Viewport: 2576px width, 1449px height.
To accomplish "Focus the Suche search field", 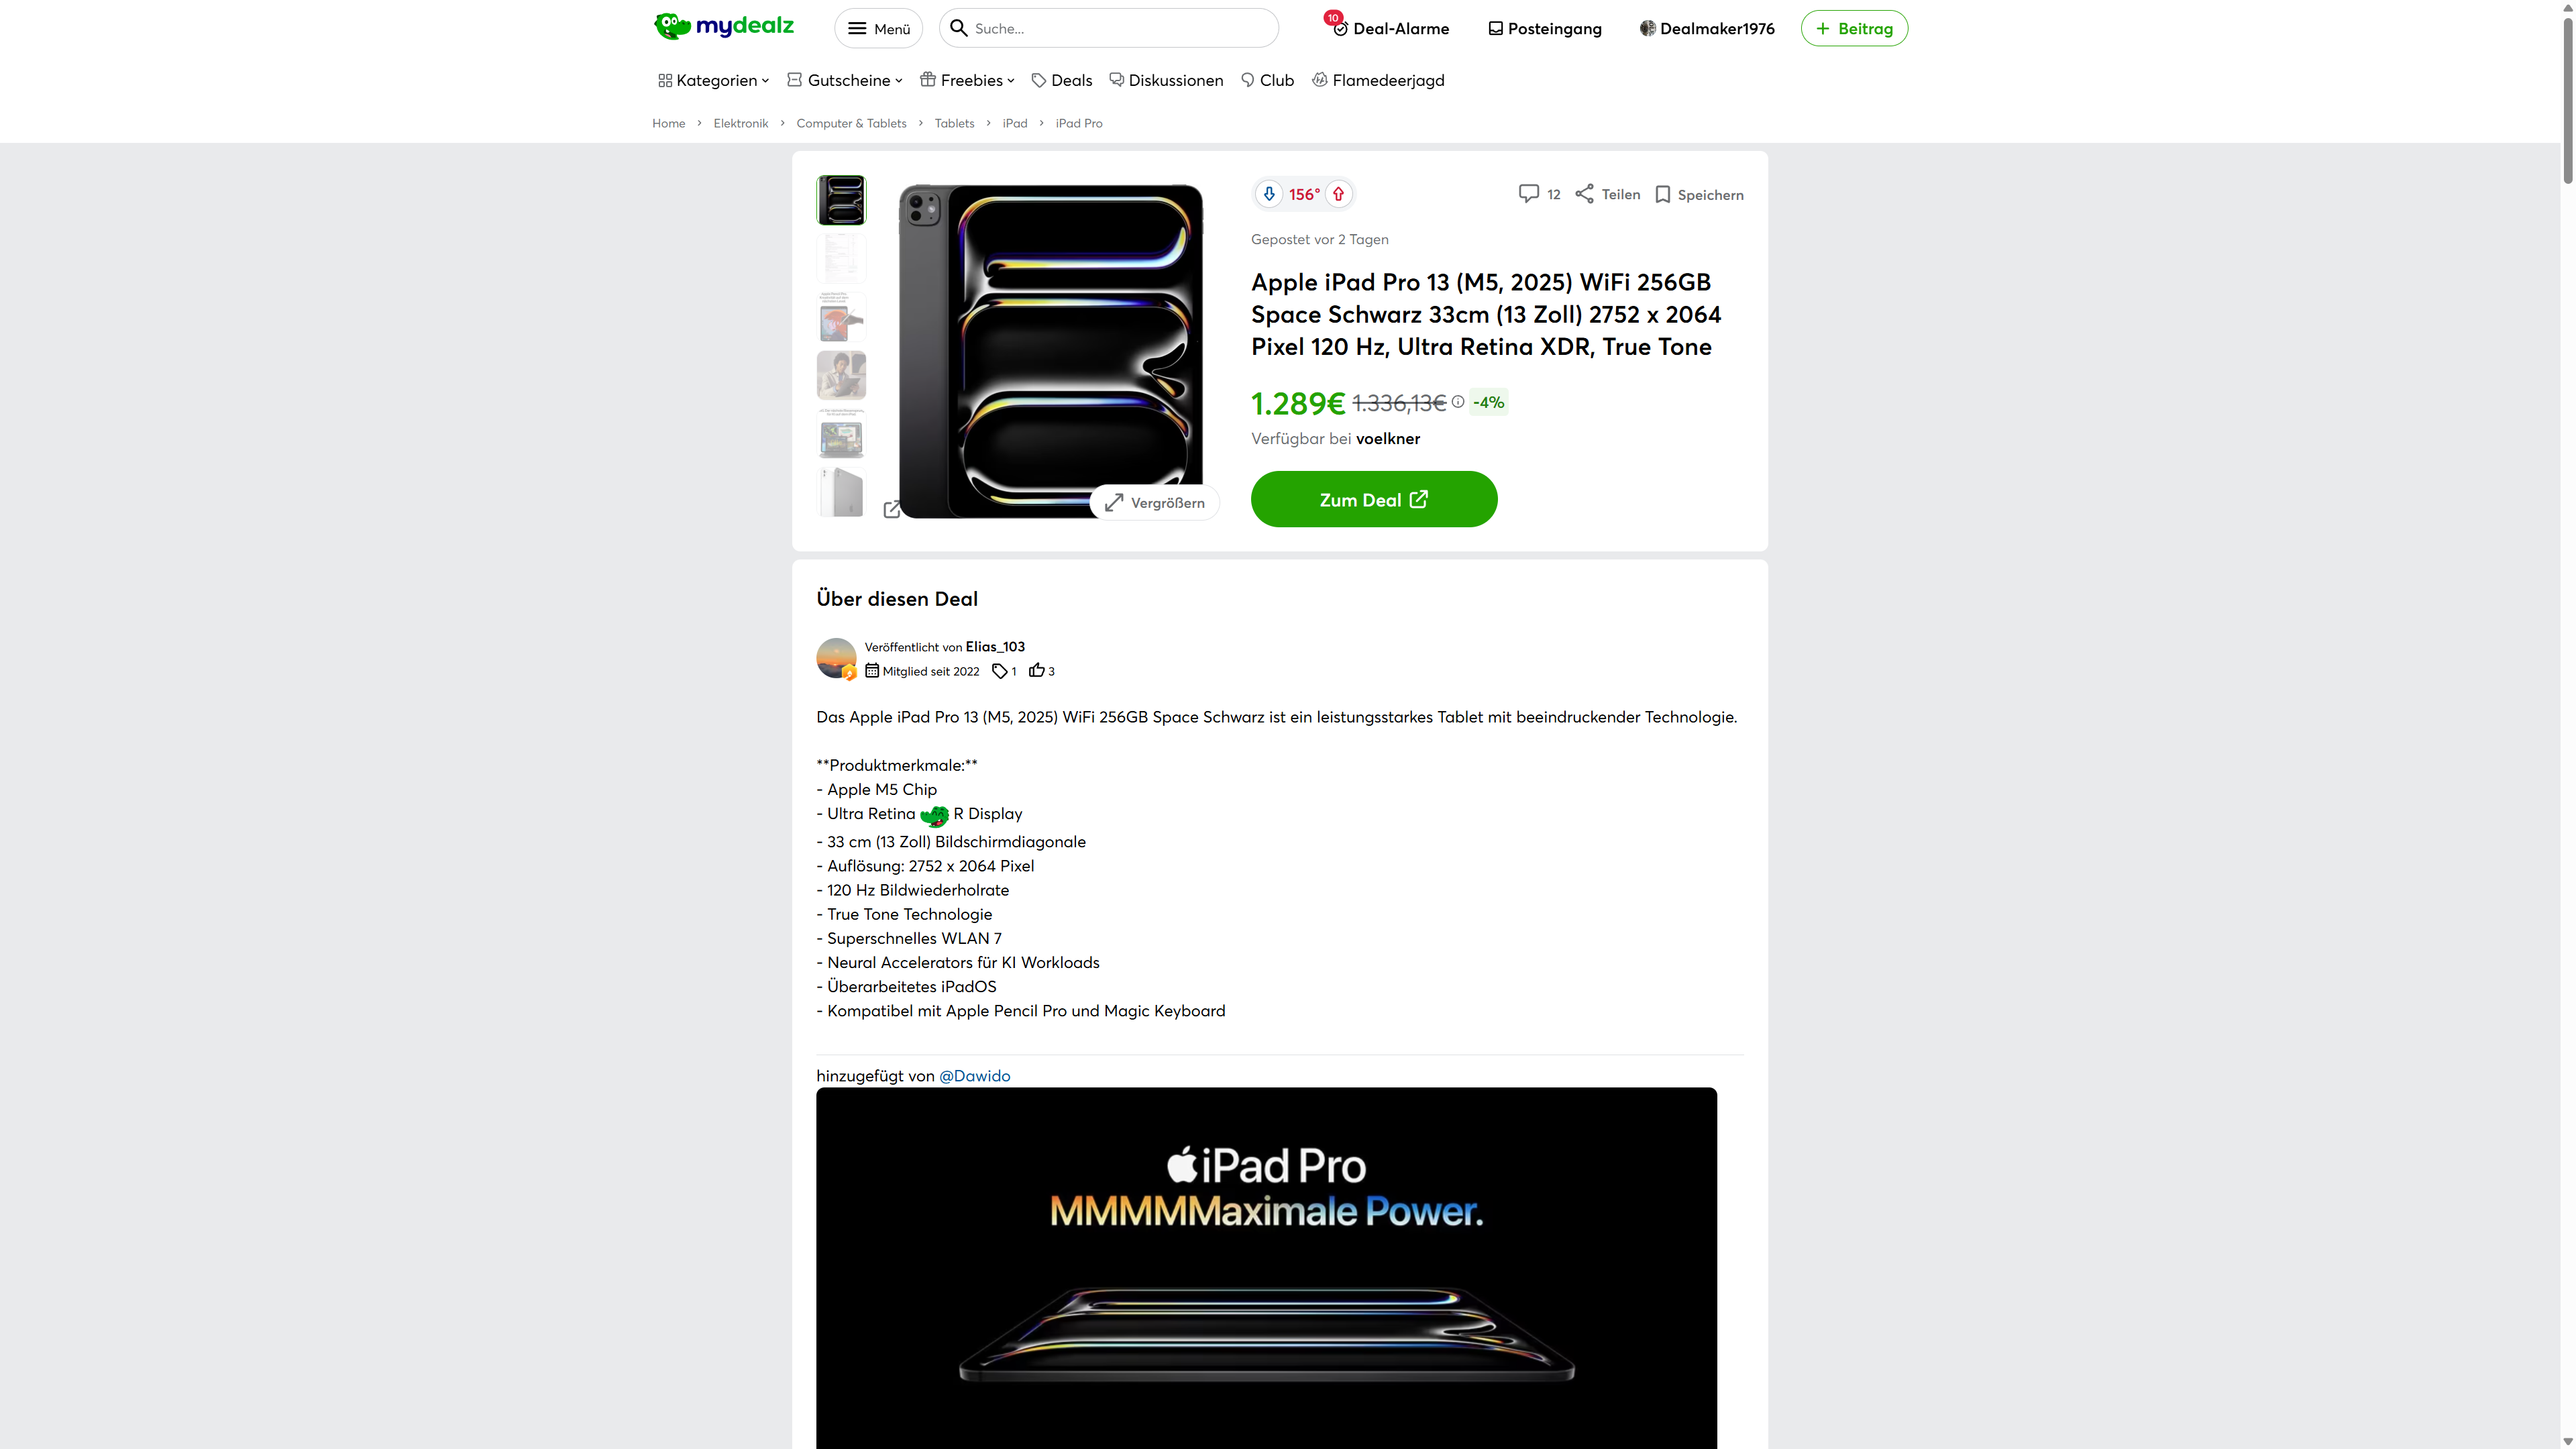I will (1109, 28).
